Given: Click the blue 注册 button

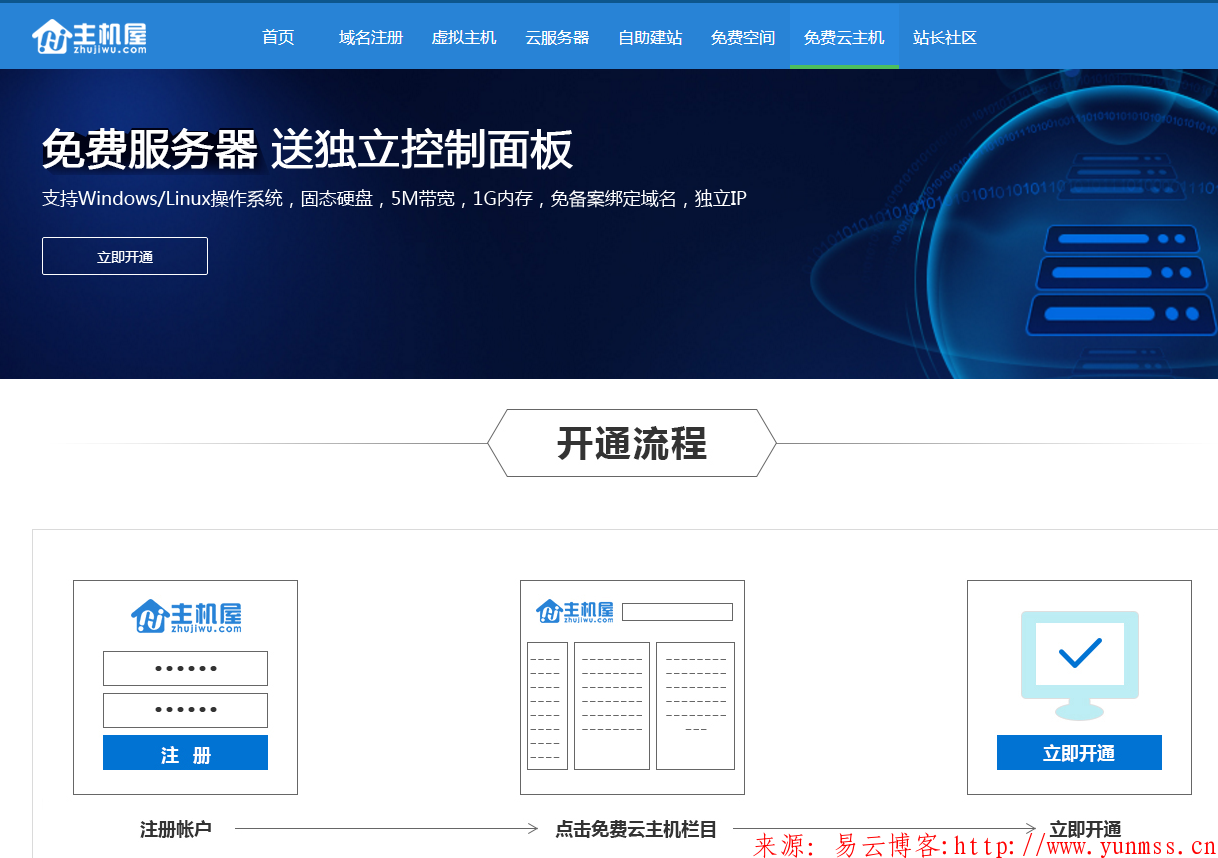Looking at the screenshot, I should (x=185, y=753).
